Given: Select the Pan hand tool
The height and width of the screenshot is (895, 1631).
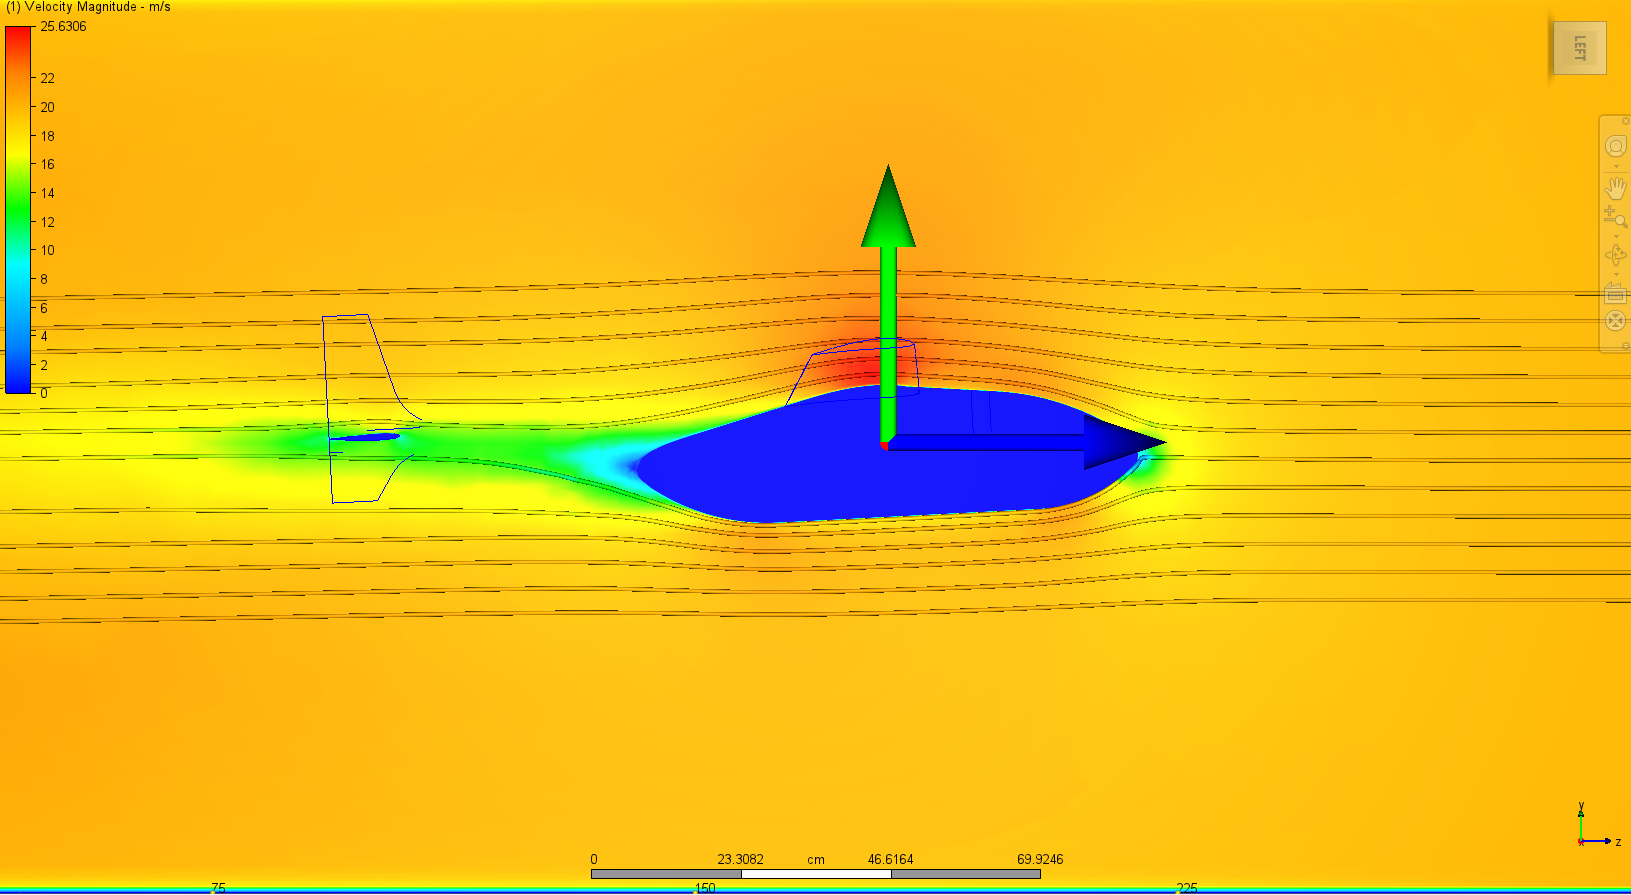Looking at the screenshot, I should click(1615, 188).
